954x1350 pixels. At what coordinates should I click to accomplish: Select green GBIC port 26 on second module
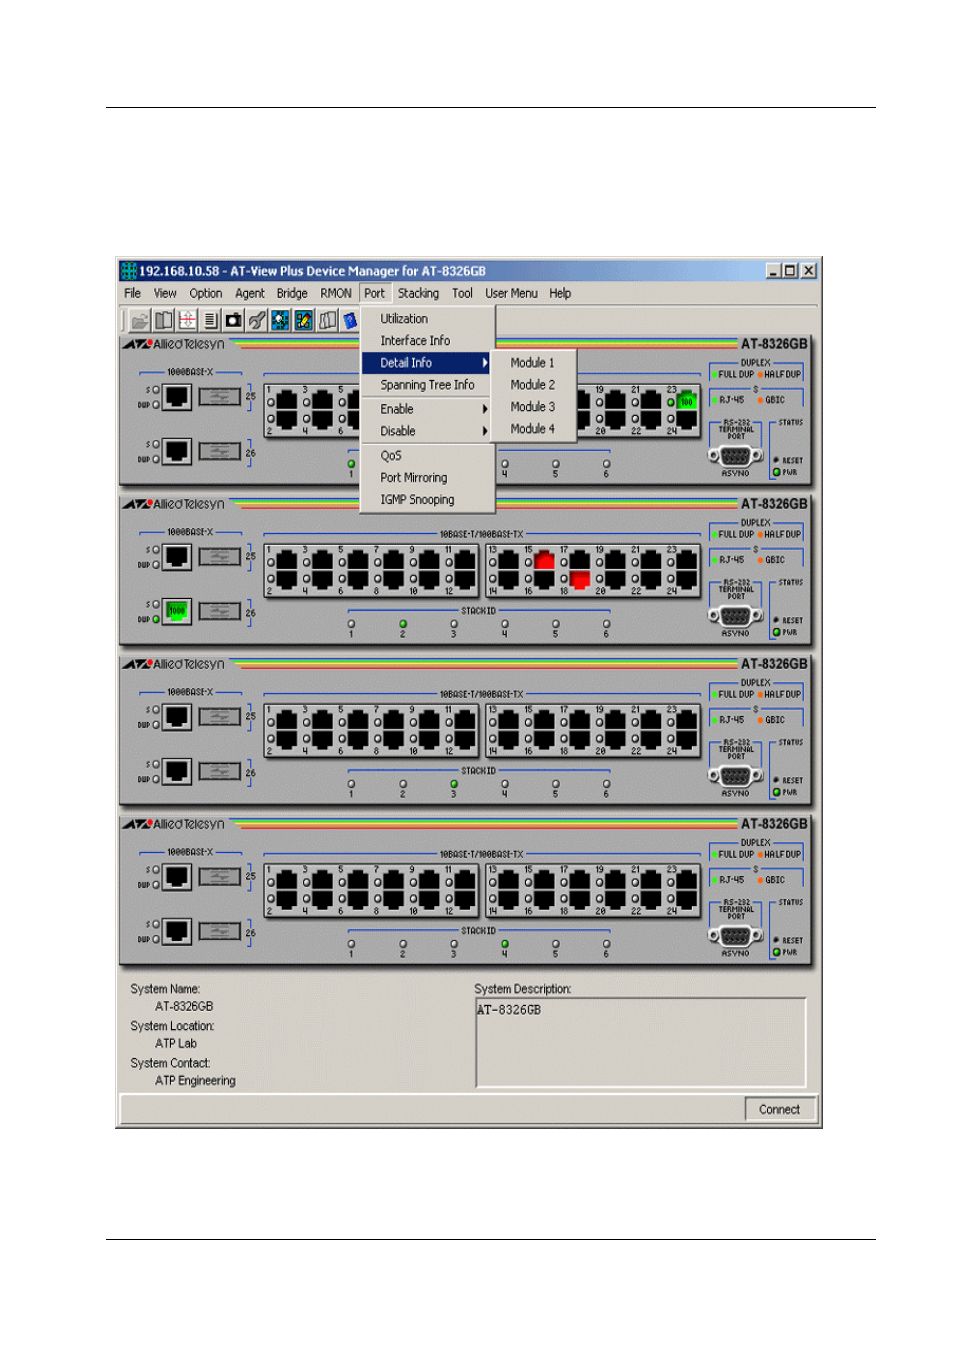coord(177,611)
